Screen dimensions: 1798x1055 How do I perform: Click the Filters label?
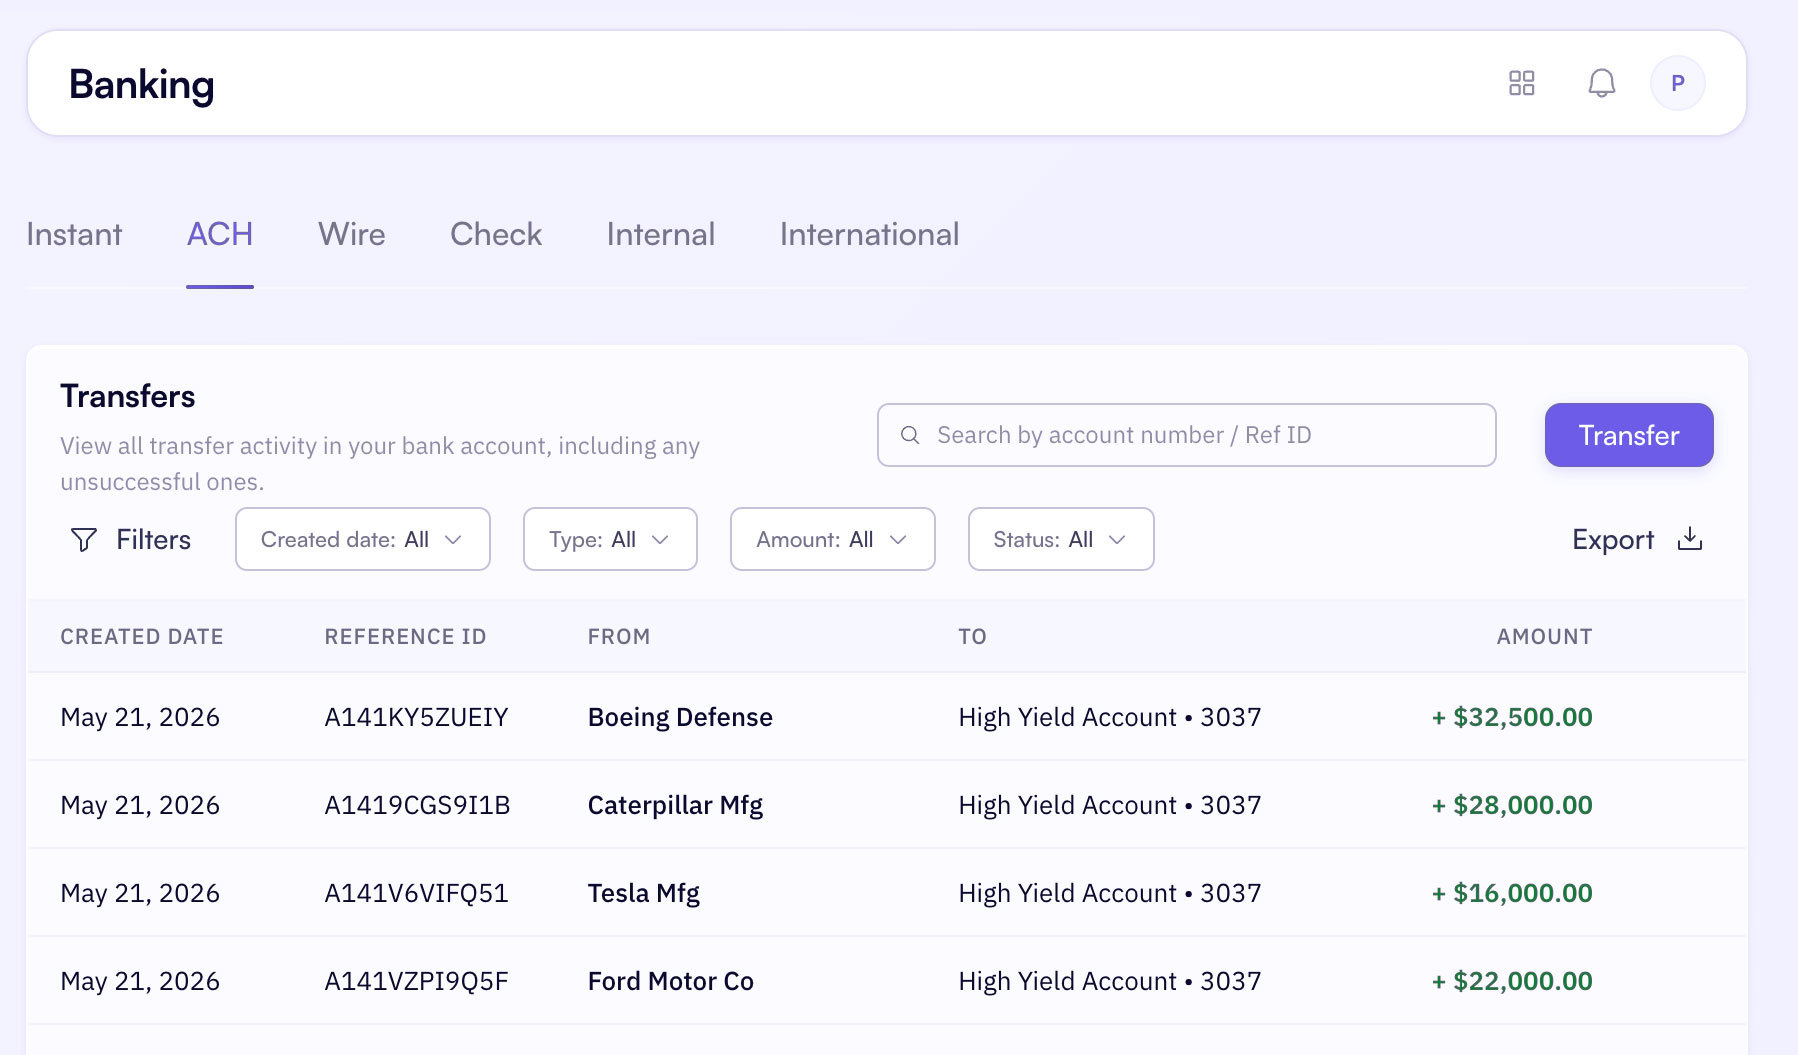pos(153,540)
